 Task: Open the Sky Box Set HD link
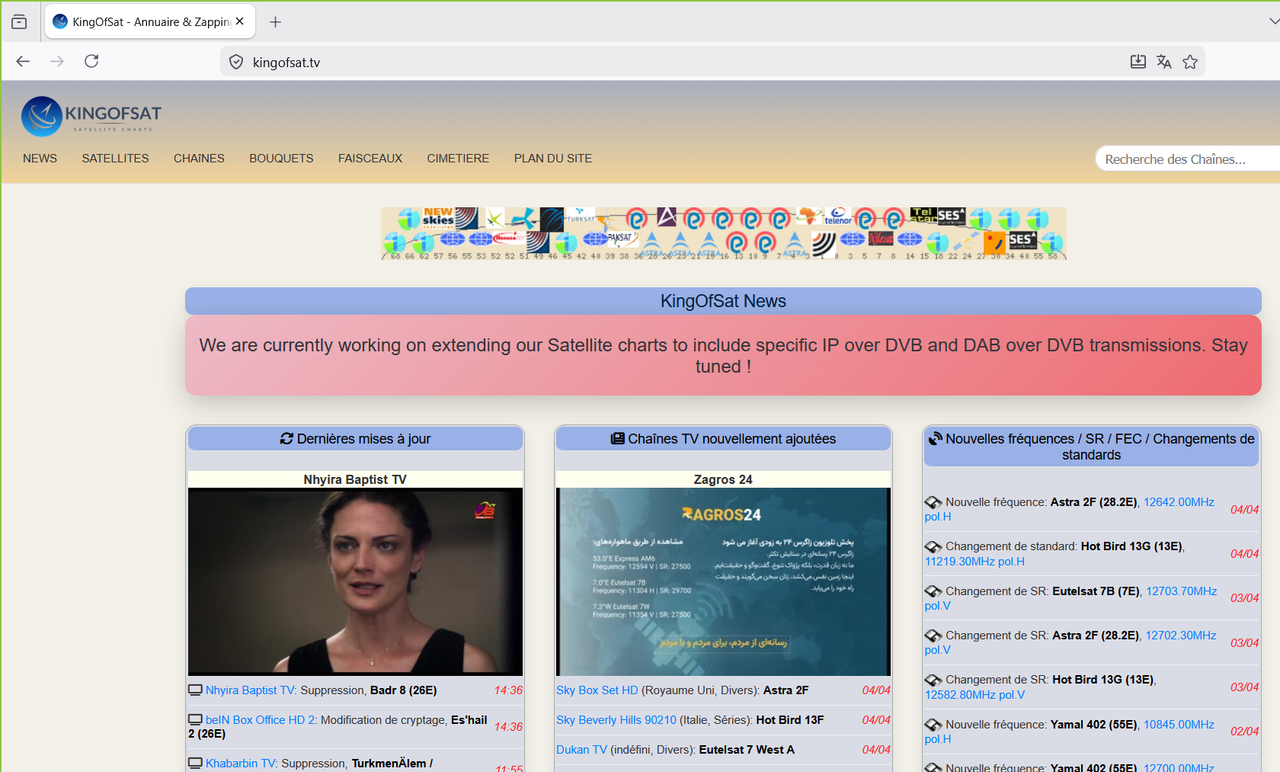597,690
